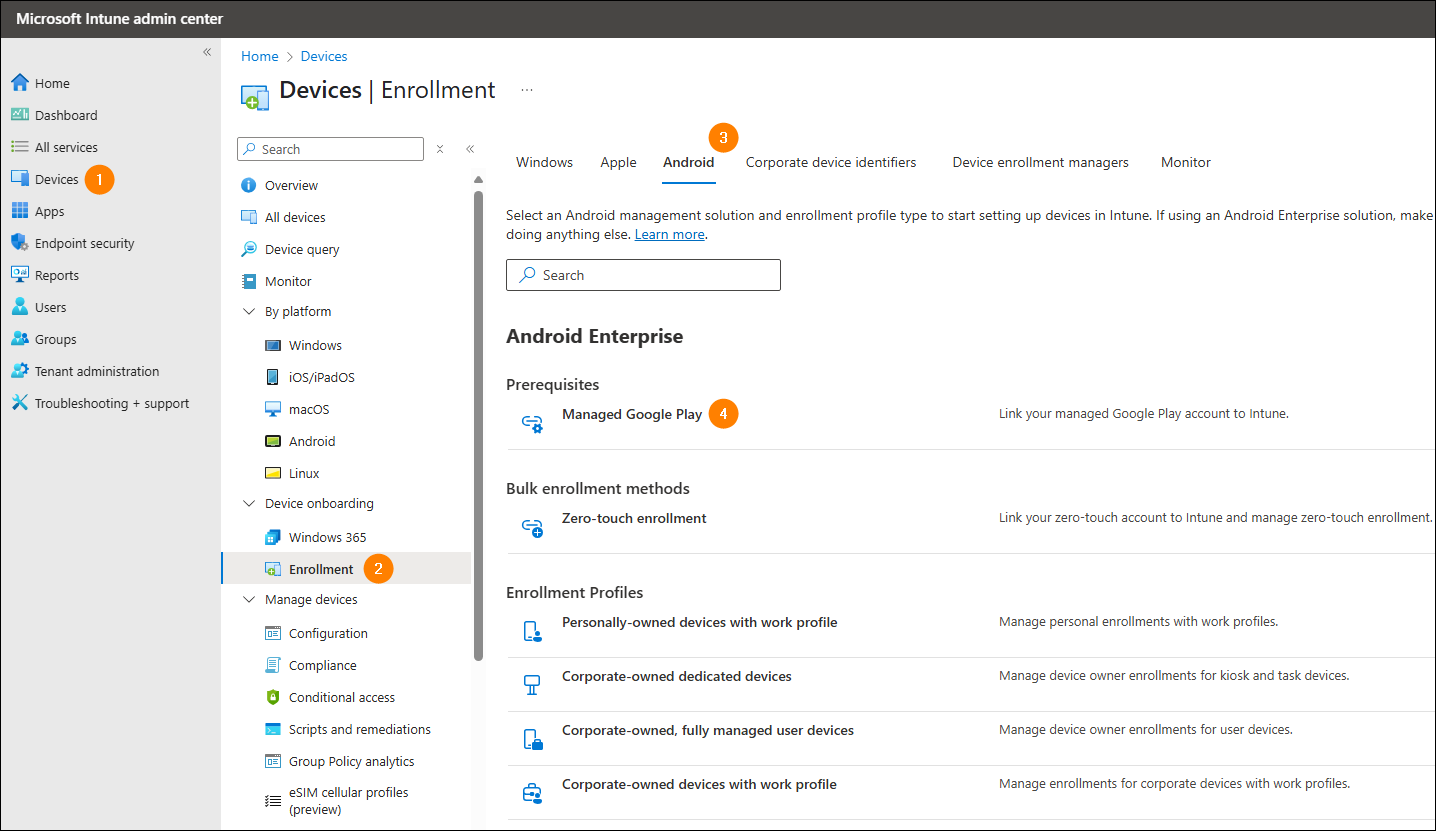
Task: Switch to the Apple tab
Action: [x=618, y=162]
